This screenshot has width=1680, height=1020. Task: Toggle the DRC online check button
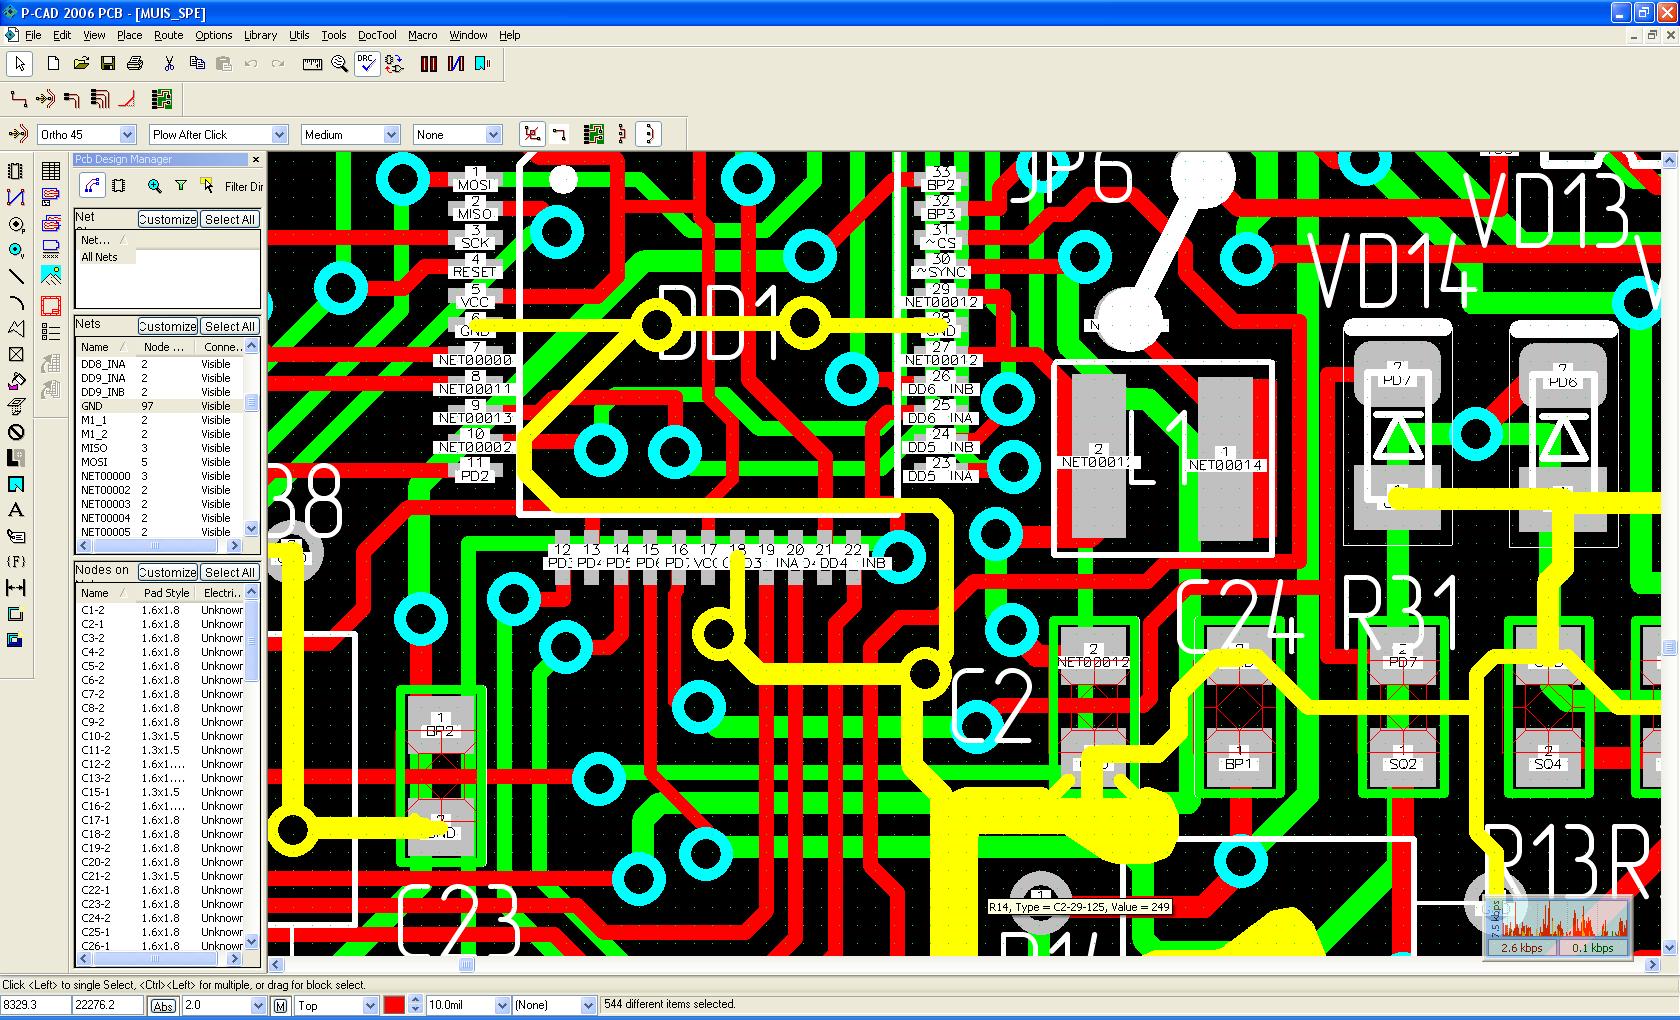point(367,64)
